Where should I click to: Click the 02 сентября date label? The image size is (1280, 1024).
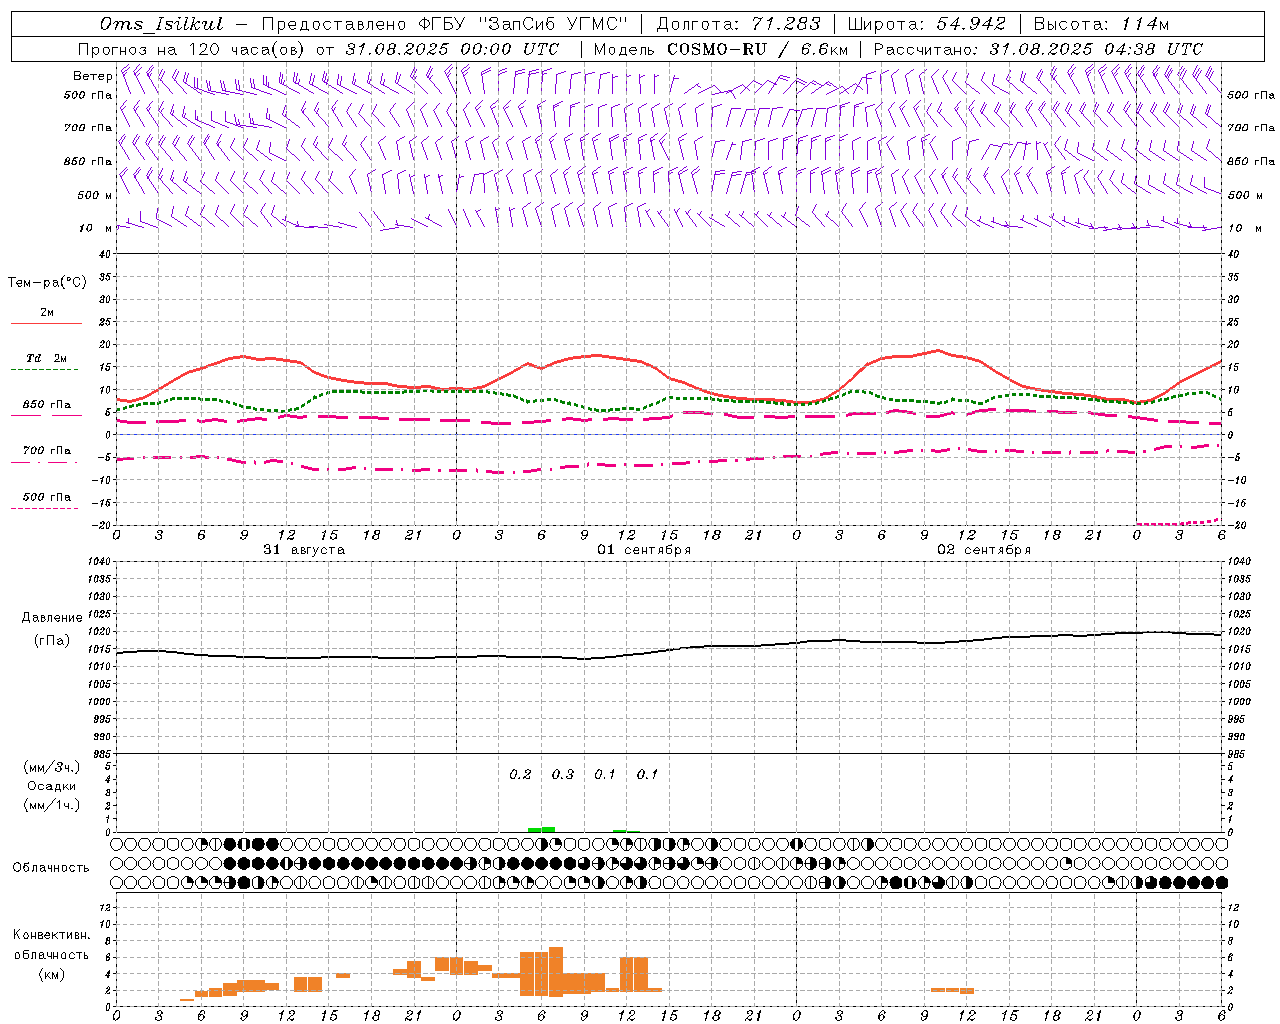point(984,550)
